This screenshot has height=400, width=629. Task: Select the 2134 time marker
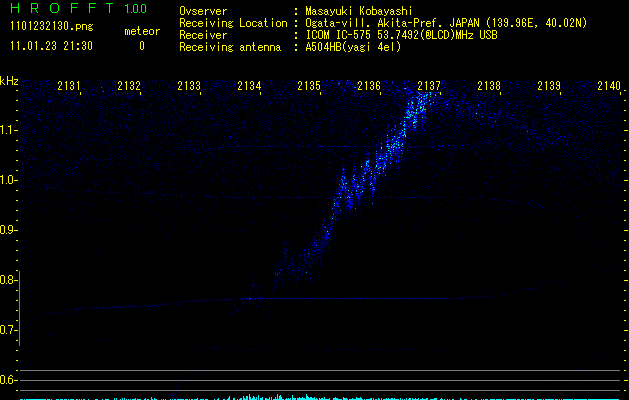point(249,87)
